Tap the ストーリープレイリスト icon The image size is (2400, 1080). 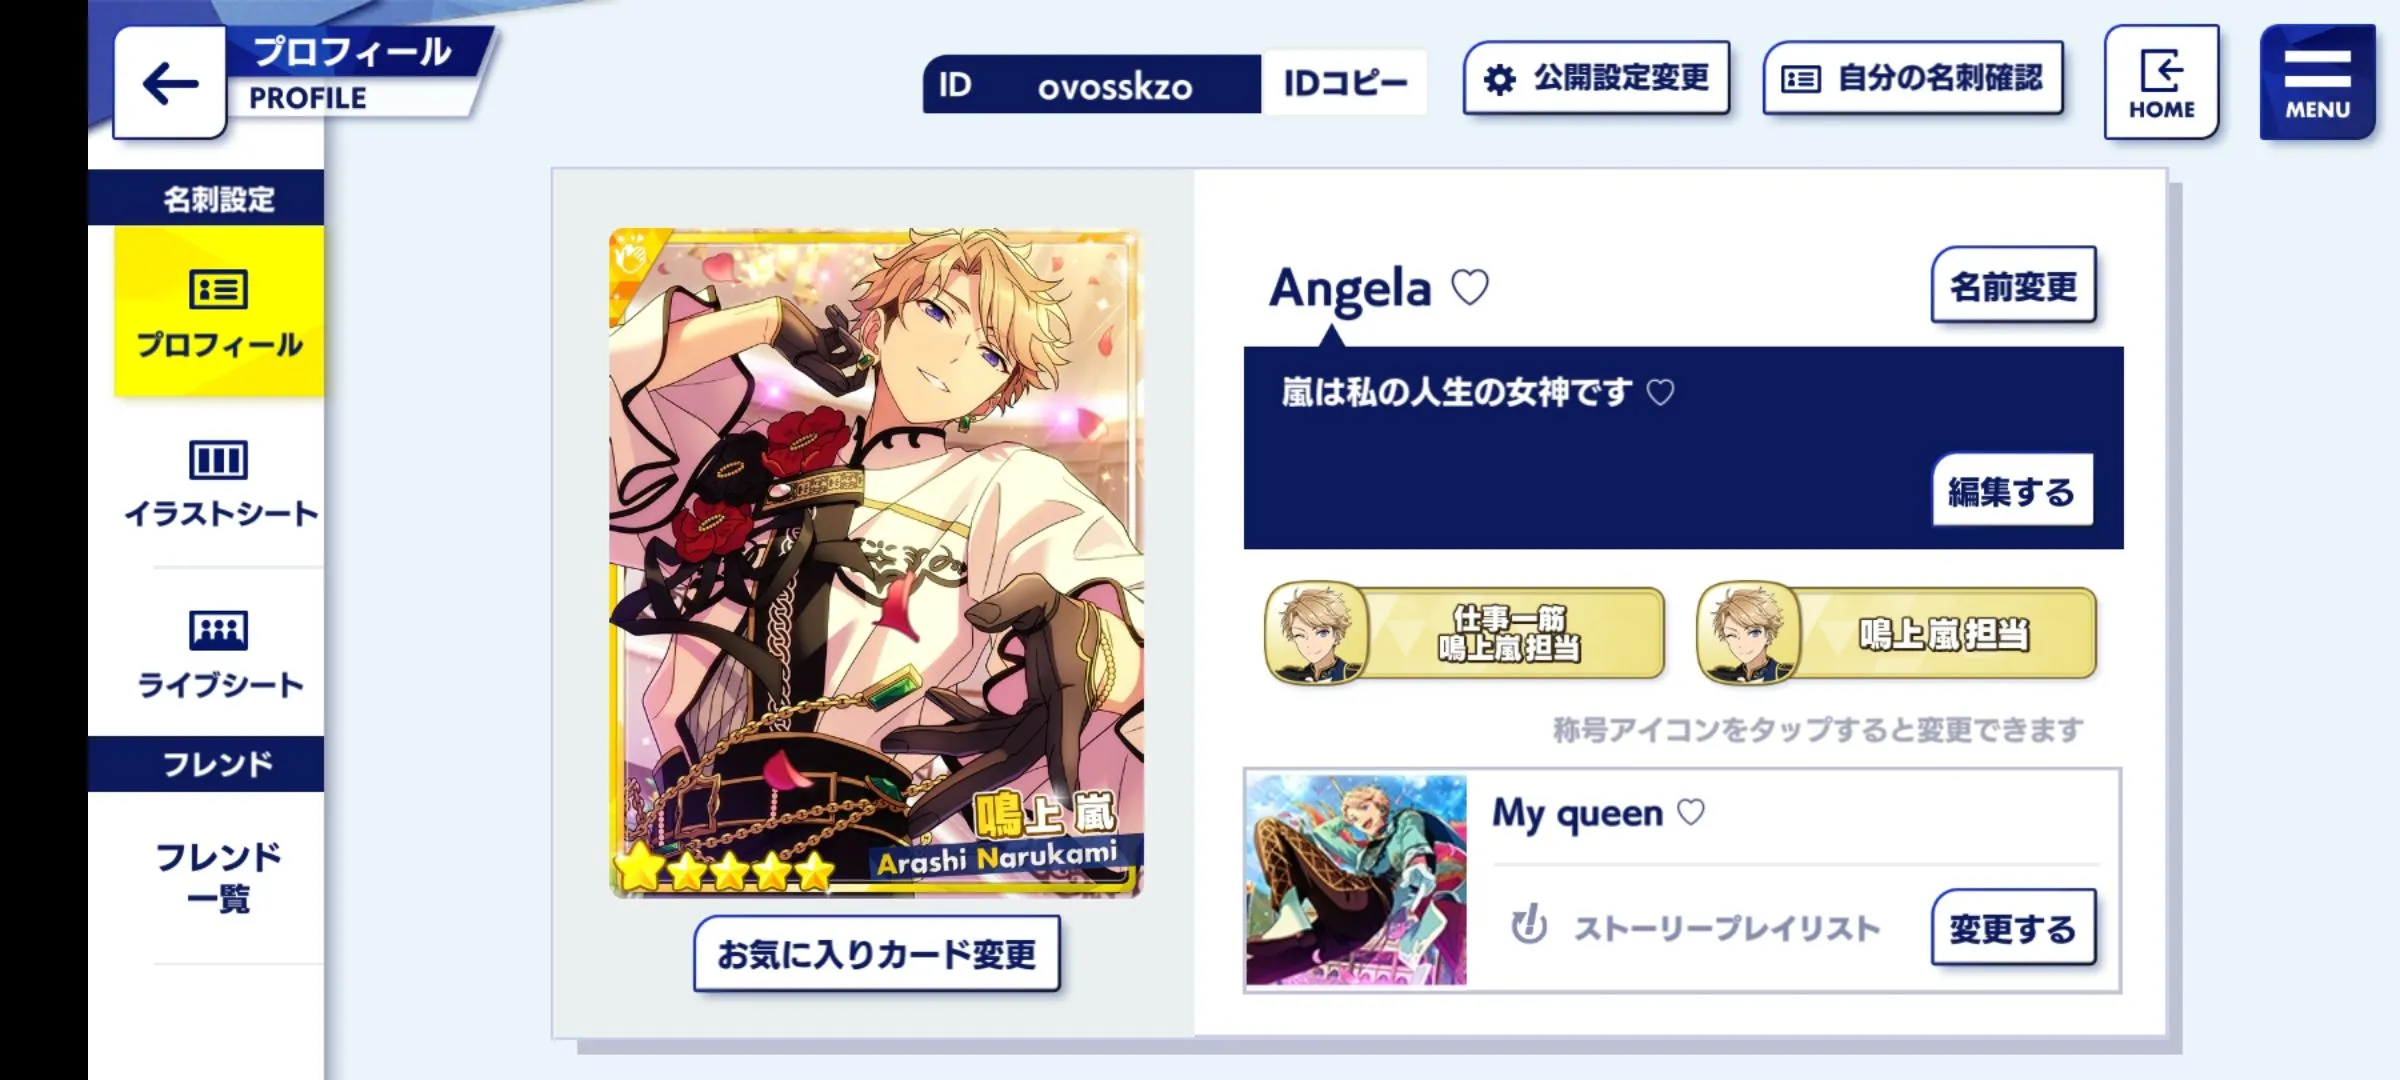1529,926
